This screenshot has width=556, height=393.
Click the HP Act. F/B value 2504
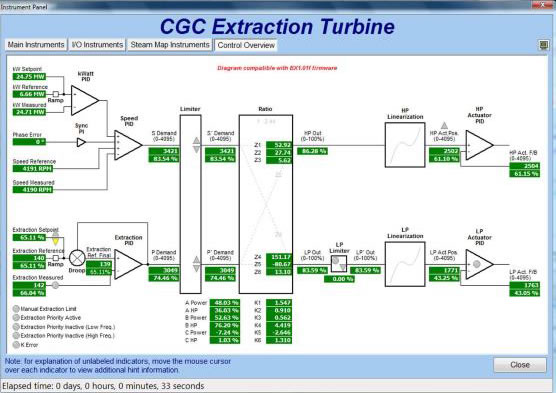tap(525, 166)
